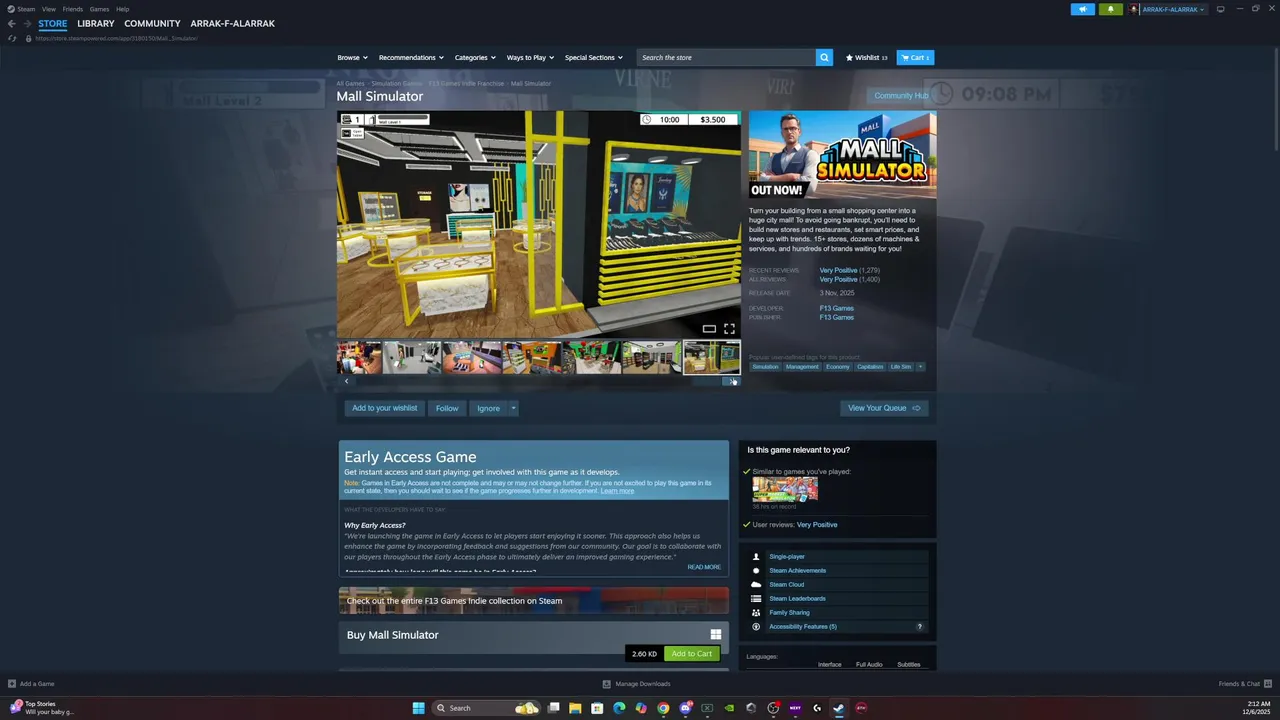Image resolution: width=1280 pixels, height=720 pixels.
Task: Open the F13 Games Indie collection banner
Action: tap(534, 601)
